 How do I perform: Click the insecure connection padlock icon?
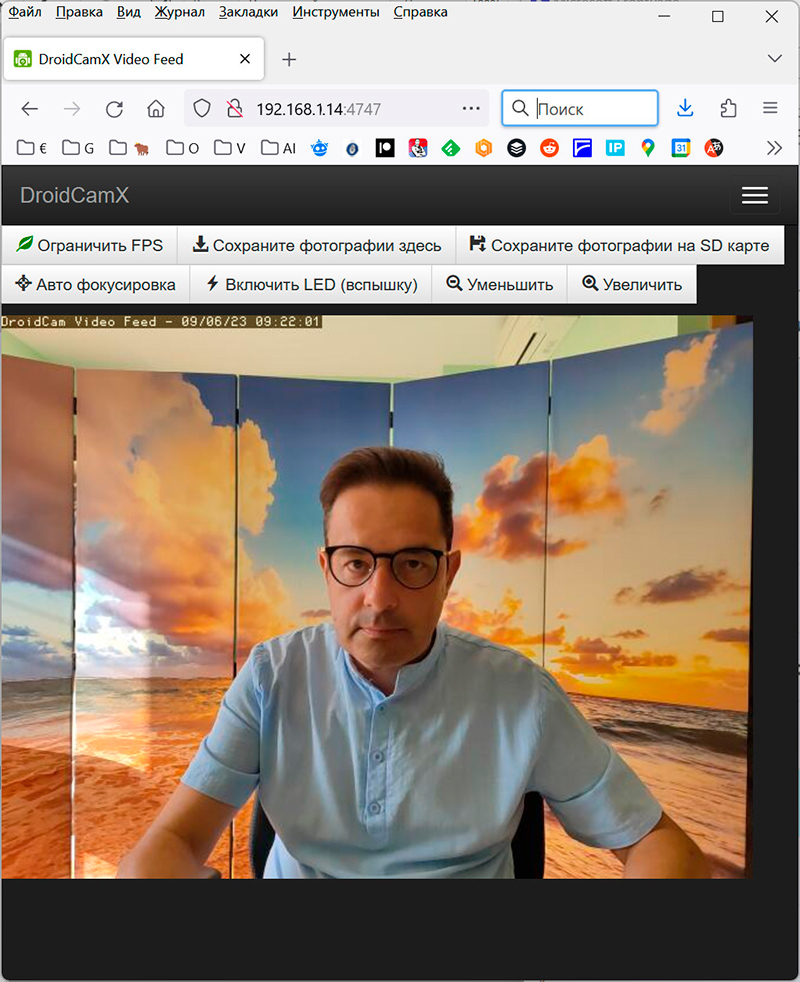[233, 109]
